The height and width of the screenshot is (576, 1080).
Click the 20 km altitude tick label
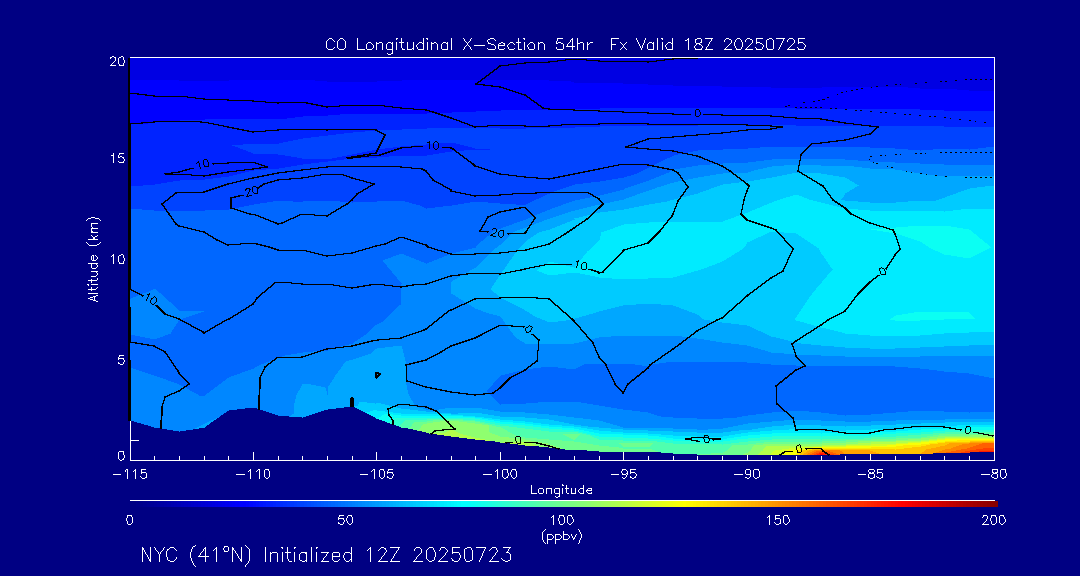click(x=117, y=60)
